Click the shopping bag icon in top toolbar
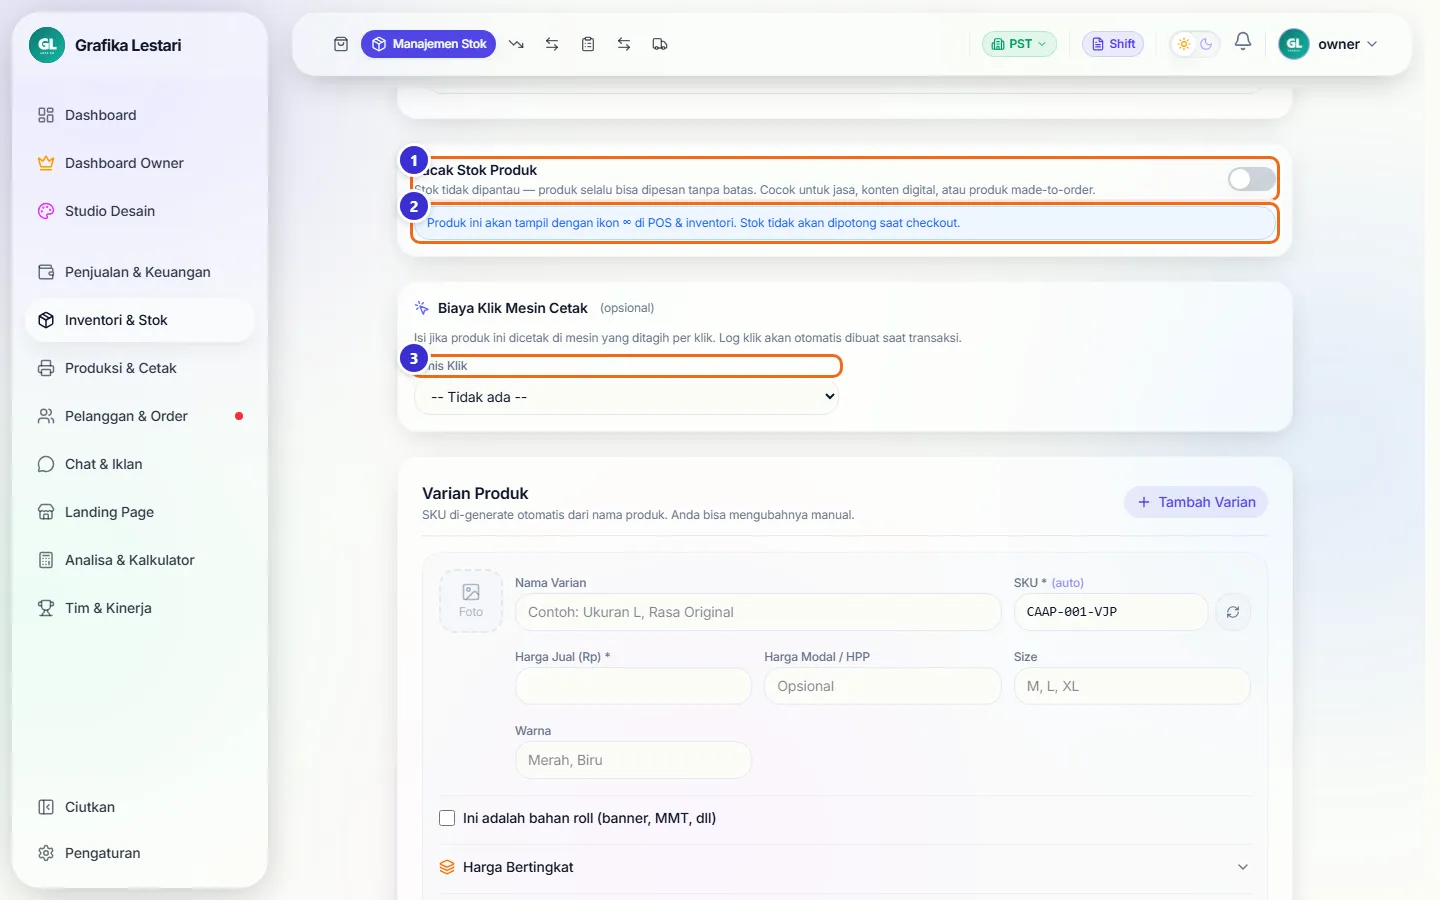This screenshot has height=900, width=1440. click(x=341, y=44)
